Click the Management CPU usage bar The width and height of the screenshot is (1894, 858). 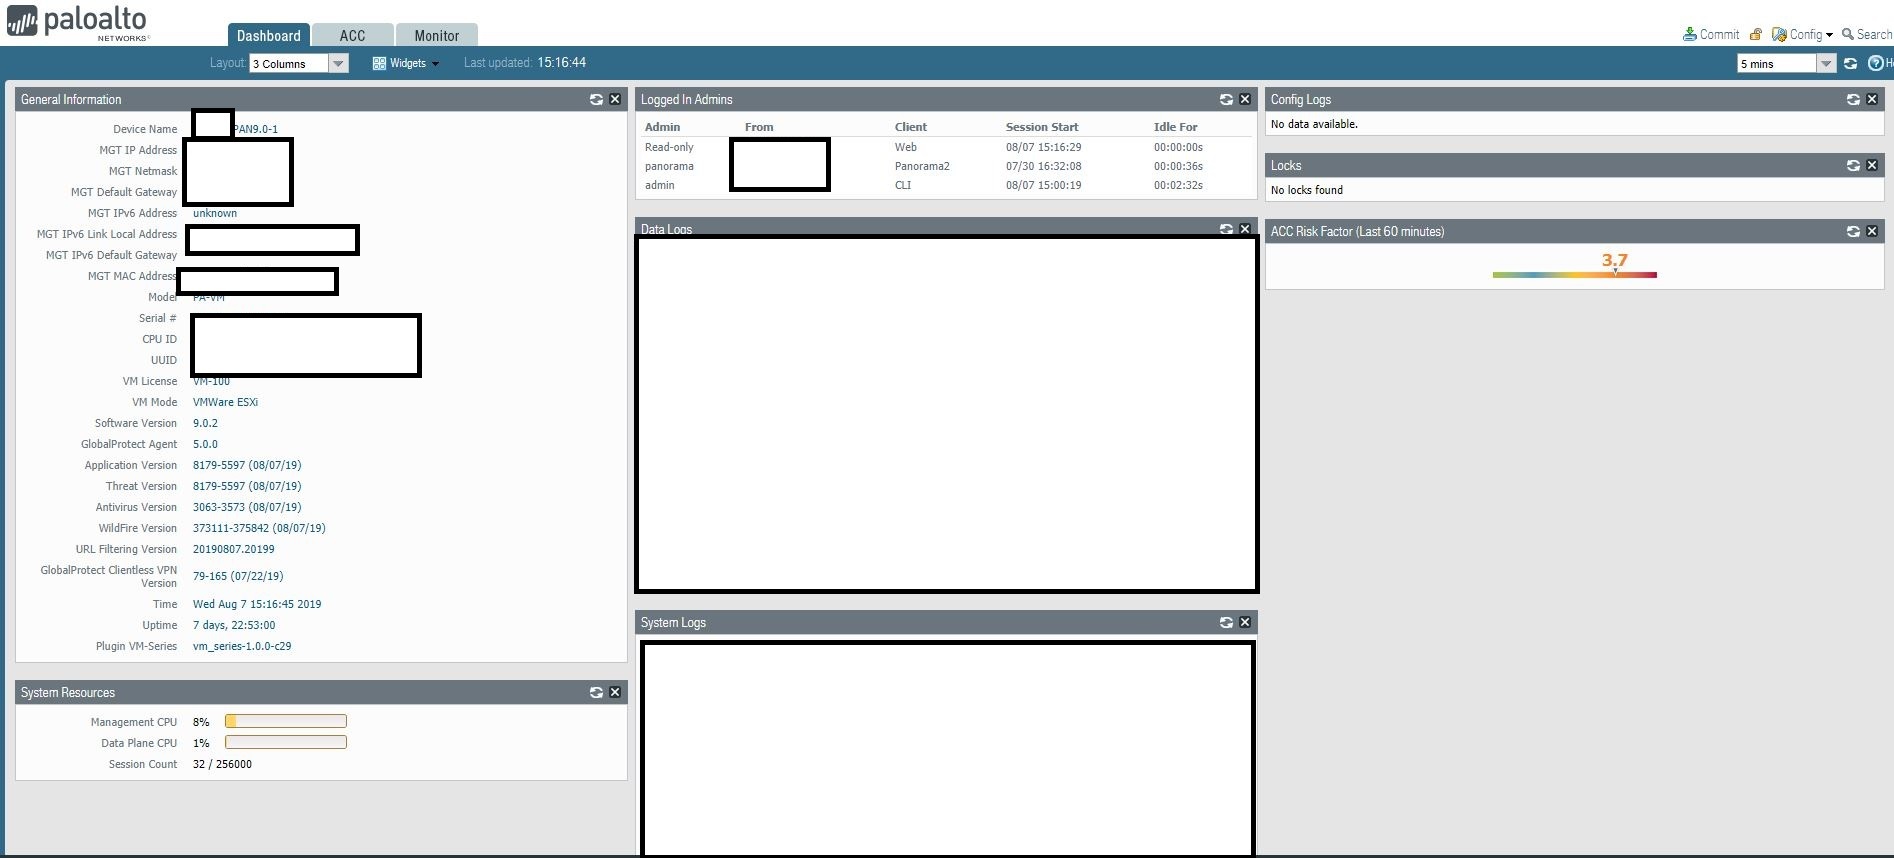tap(286, 721)
